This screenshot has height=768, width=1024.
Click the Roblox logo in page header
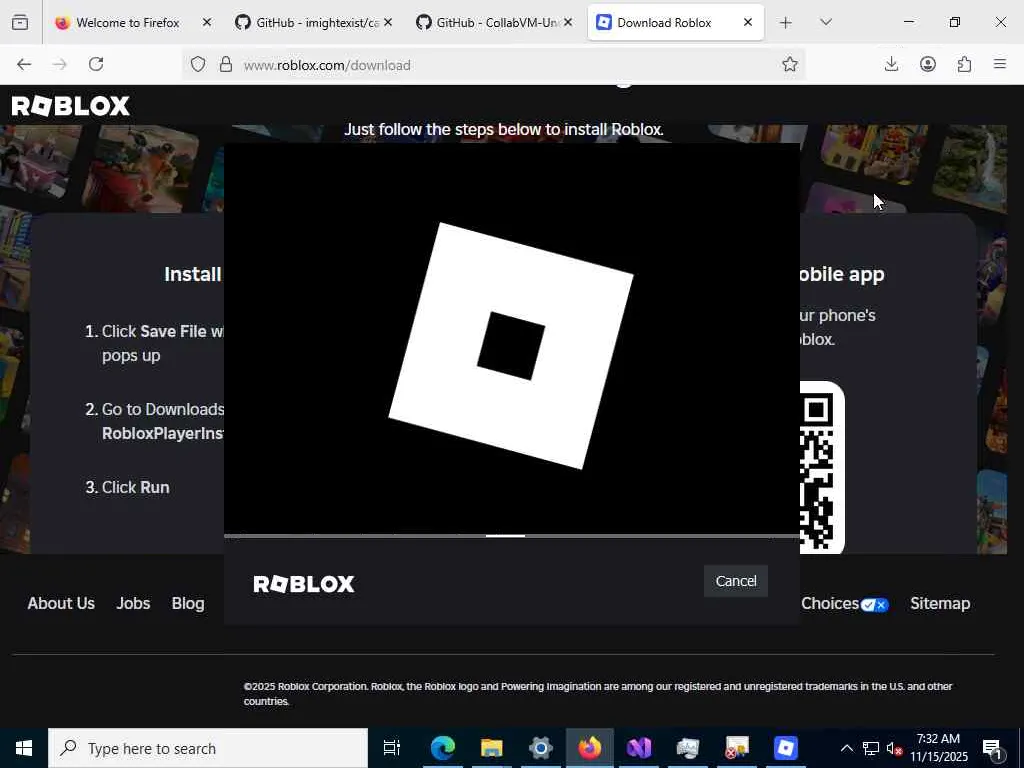(x=71, y=106)
